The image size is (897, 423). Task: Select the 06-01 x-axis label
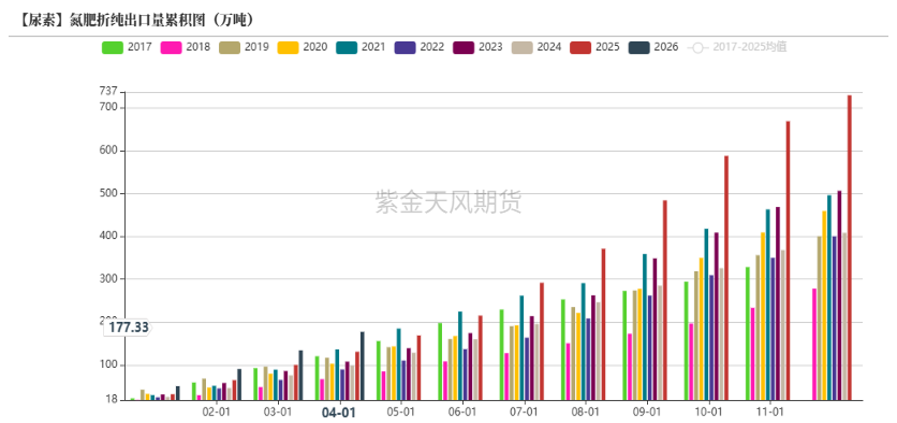pyautogui.click(x=462, y=412)
